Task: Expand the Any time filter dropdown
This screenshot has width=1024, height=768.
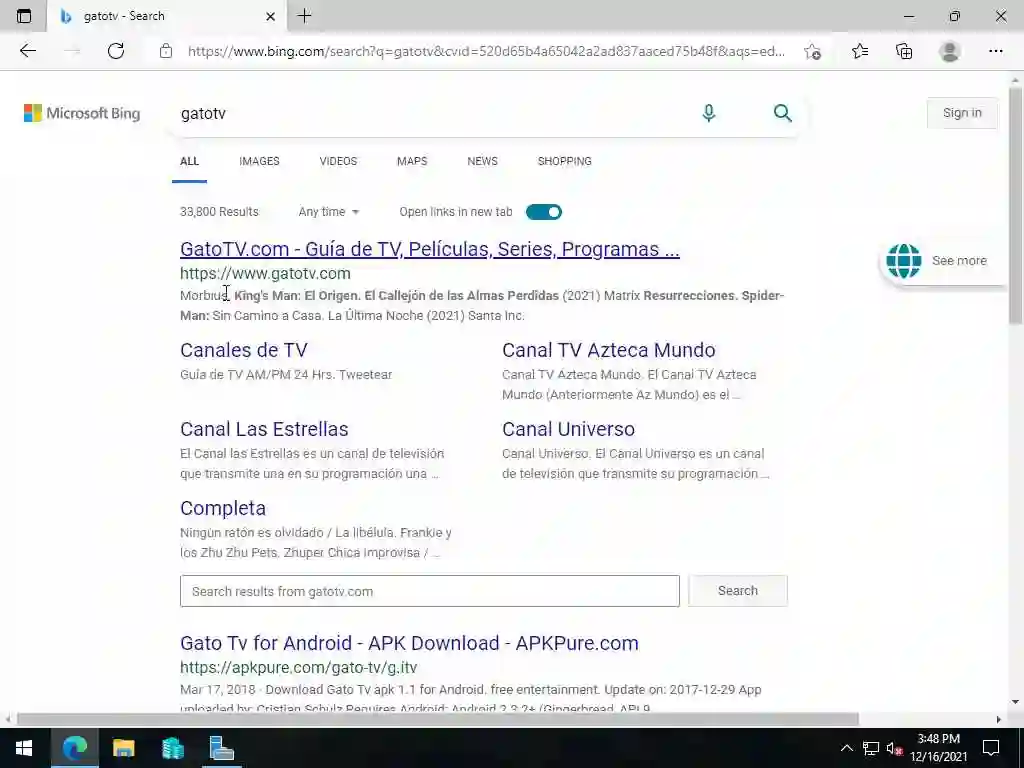Action: click(x=328, y=212)
